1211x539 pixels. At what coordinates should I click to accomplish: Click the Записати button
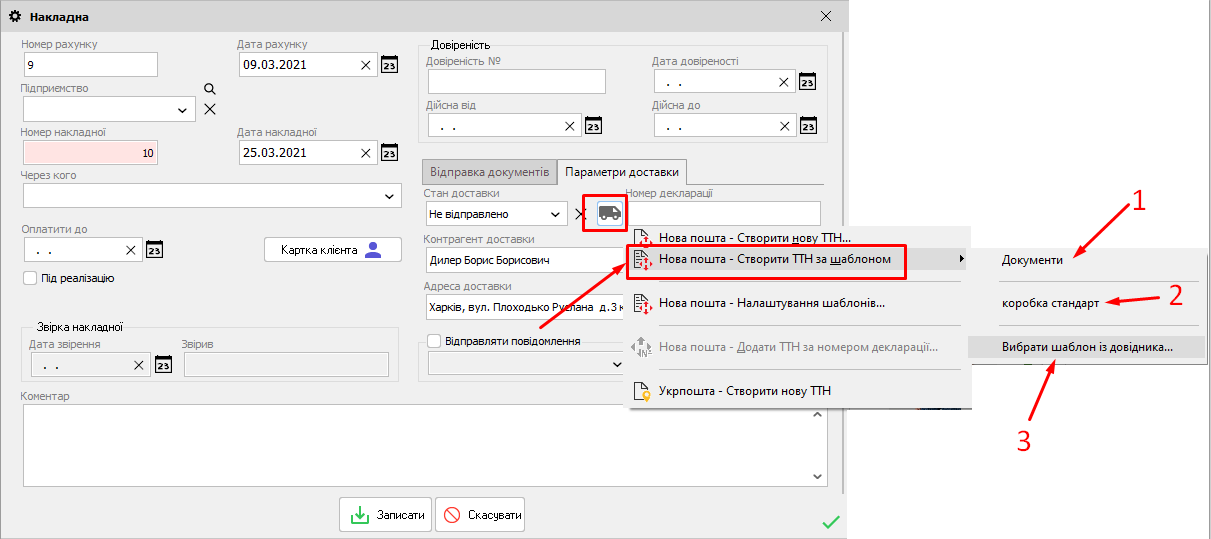[x=386, y=516]
